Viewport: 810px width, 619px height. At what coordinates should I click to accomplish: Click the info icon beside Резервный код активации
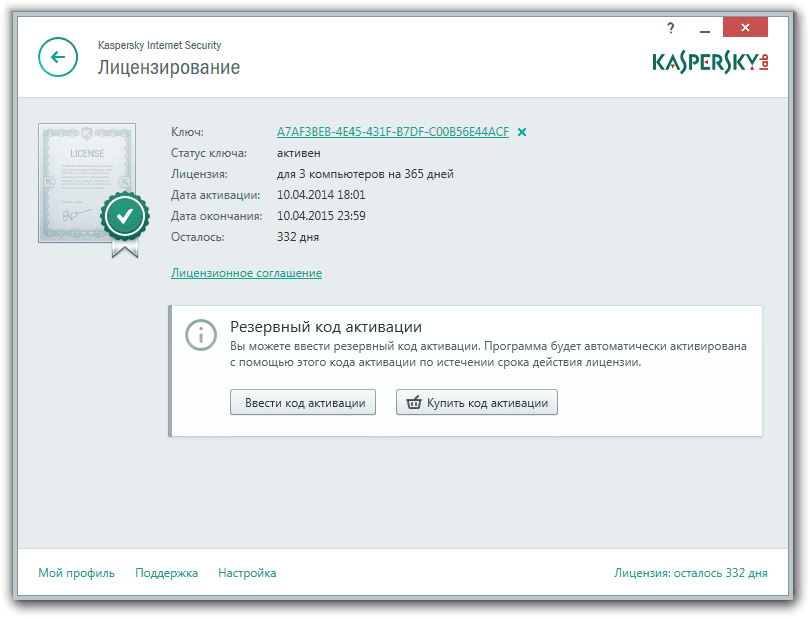point(201,335)
